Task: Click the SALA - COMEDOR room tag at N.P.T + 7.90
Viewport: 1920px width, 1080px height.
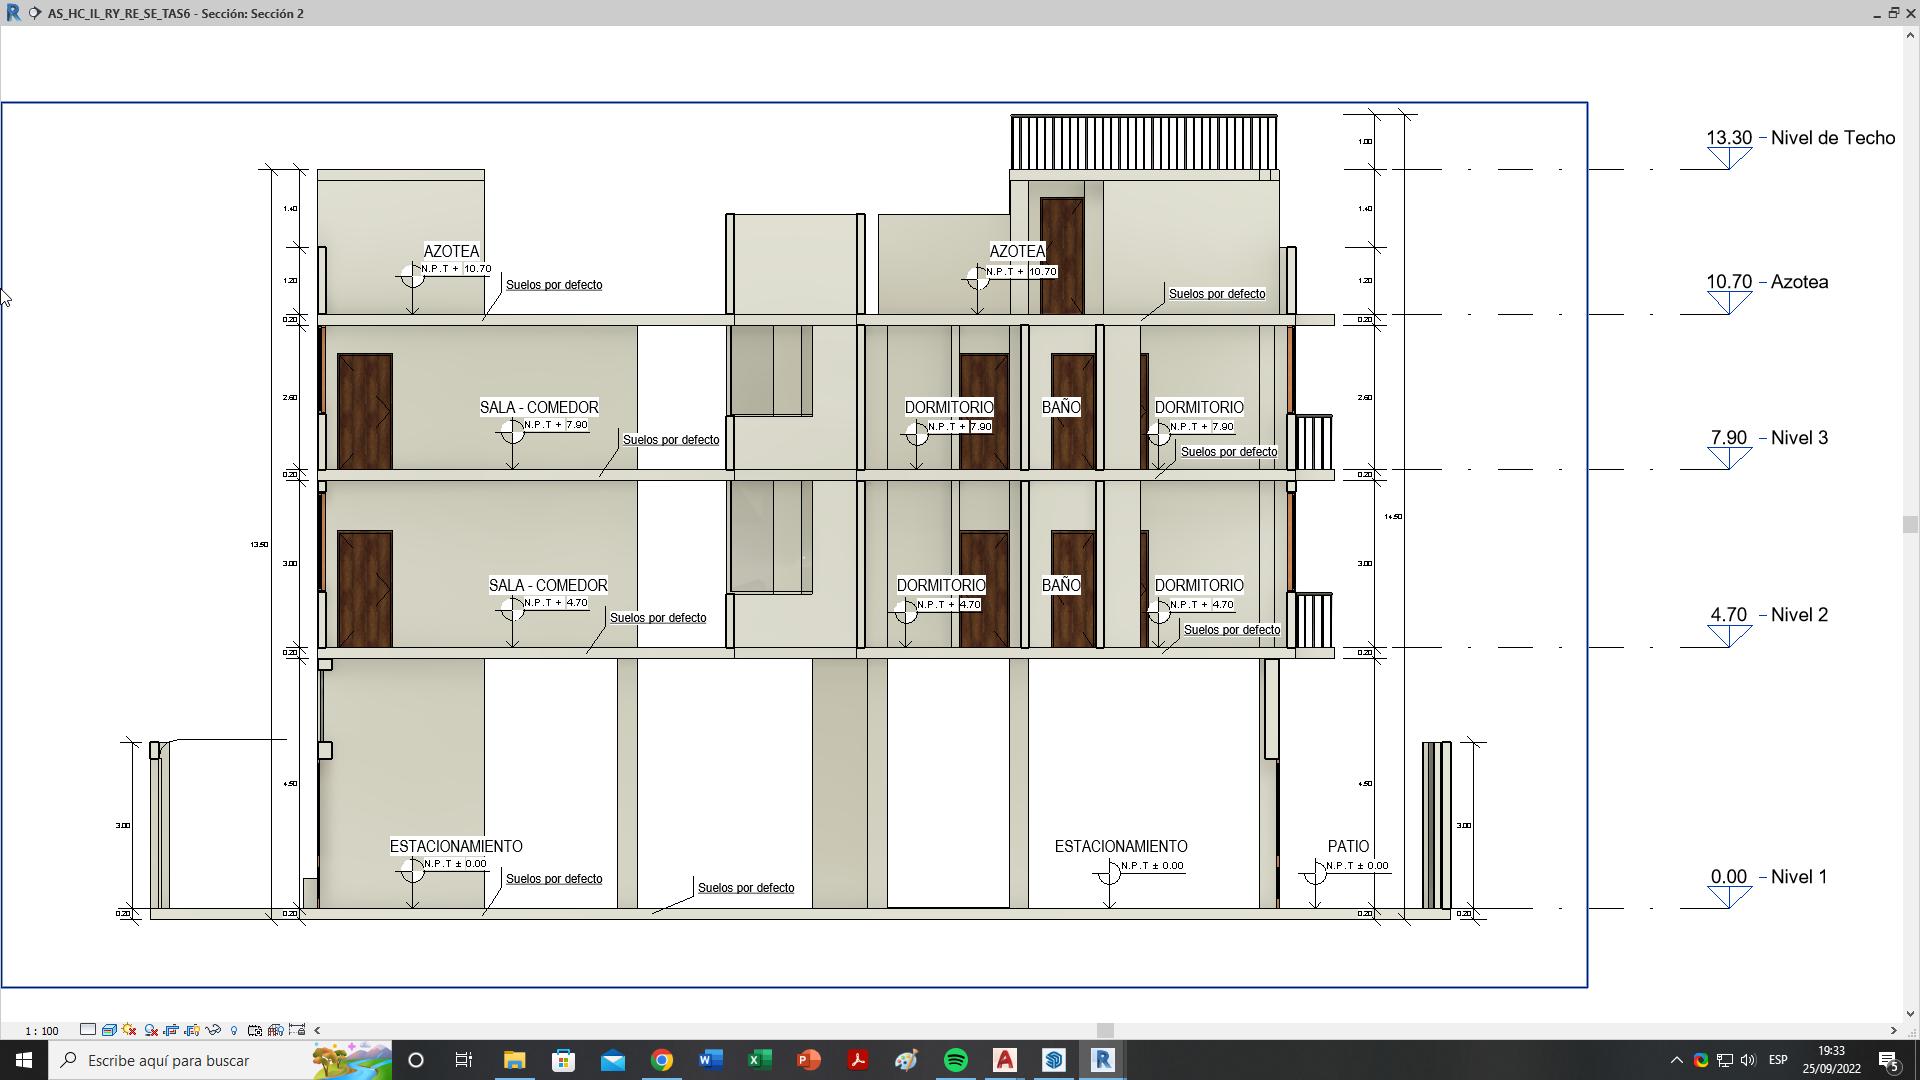Action: 539,407
